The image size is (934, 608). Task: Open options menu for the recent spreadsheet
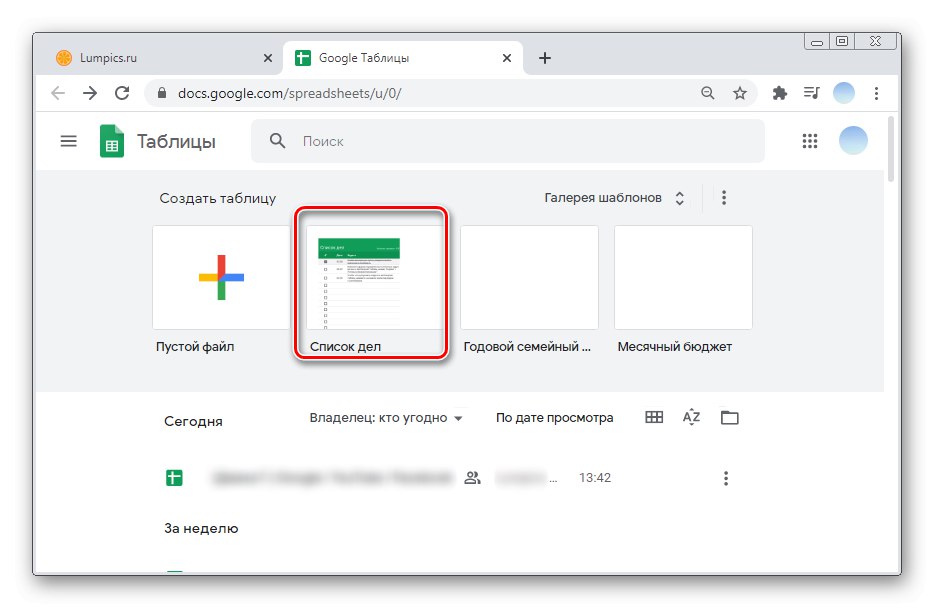[x=725, y=477]
